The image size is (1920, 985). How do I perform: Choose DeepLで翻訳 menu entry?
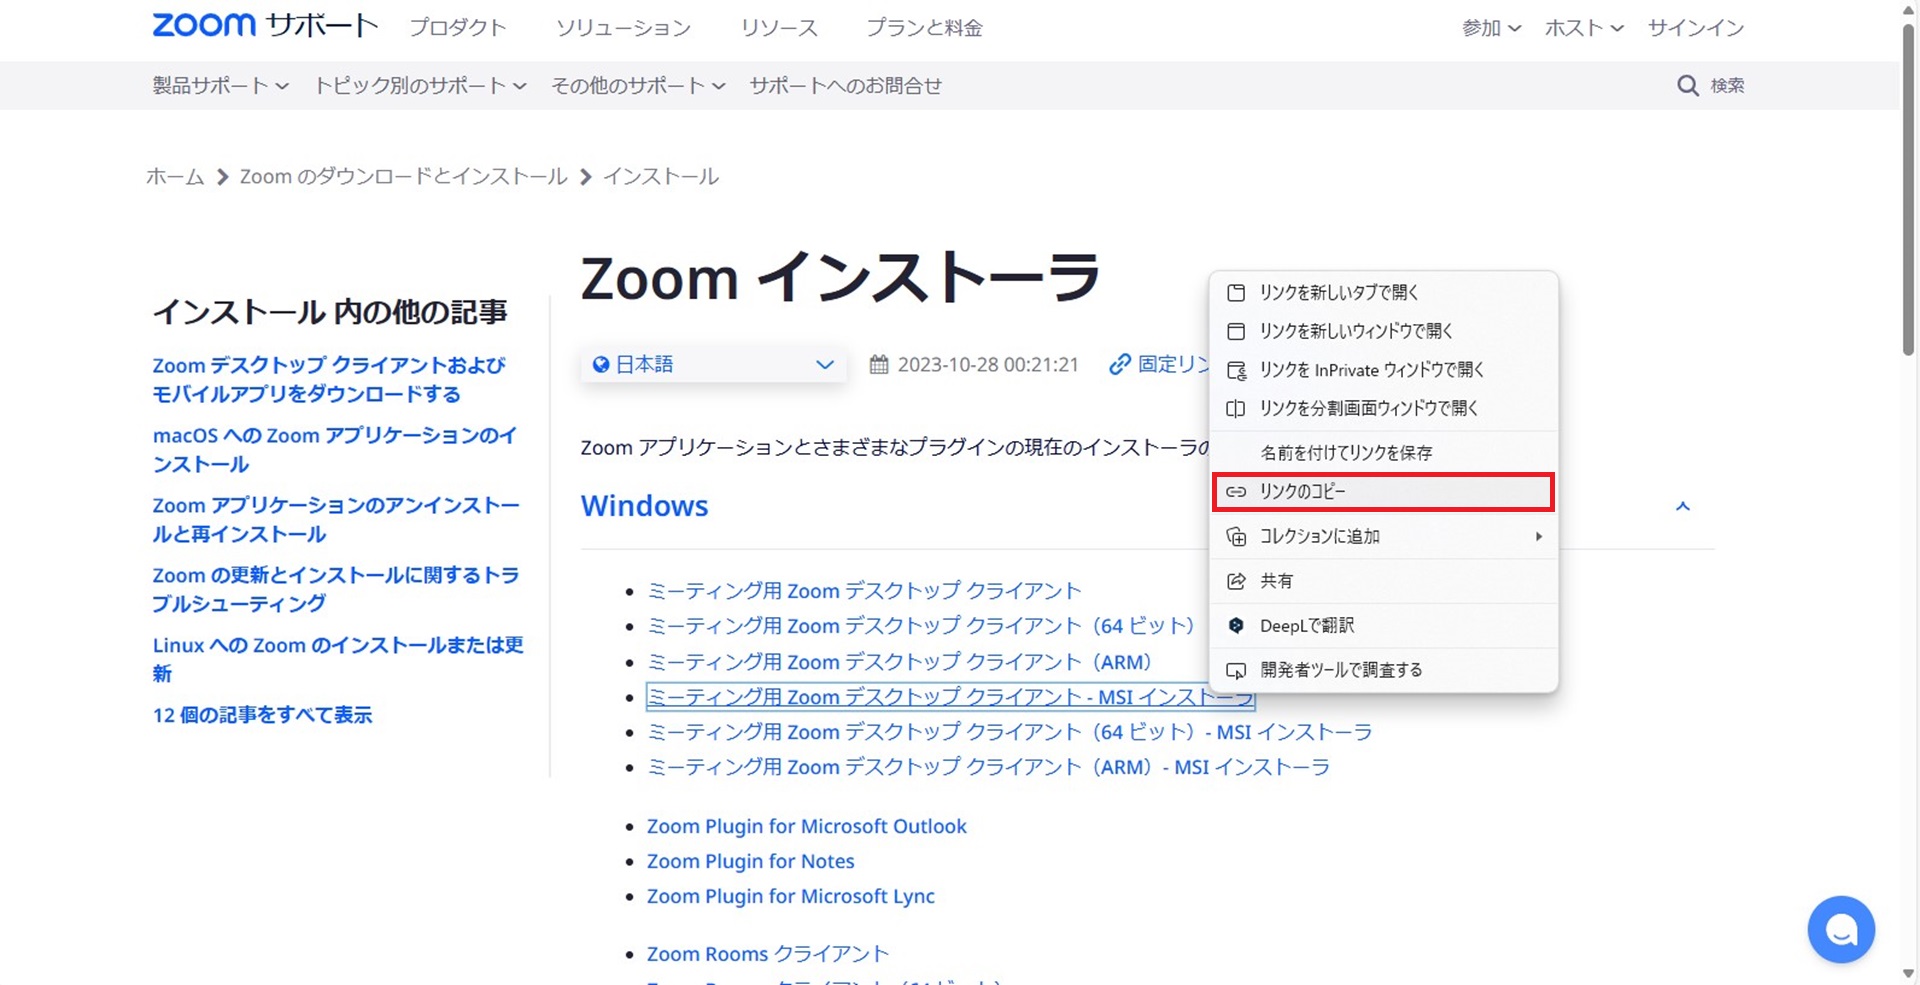1384,626
